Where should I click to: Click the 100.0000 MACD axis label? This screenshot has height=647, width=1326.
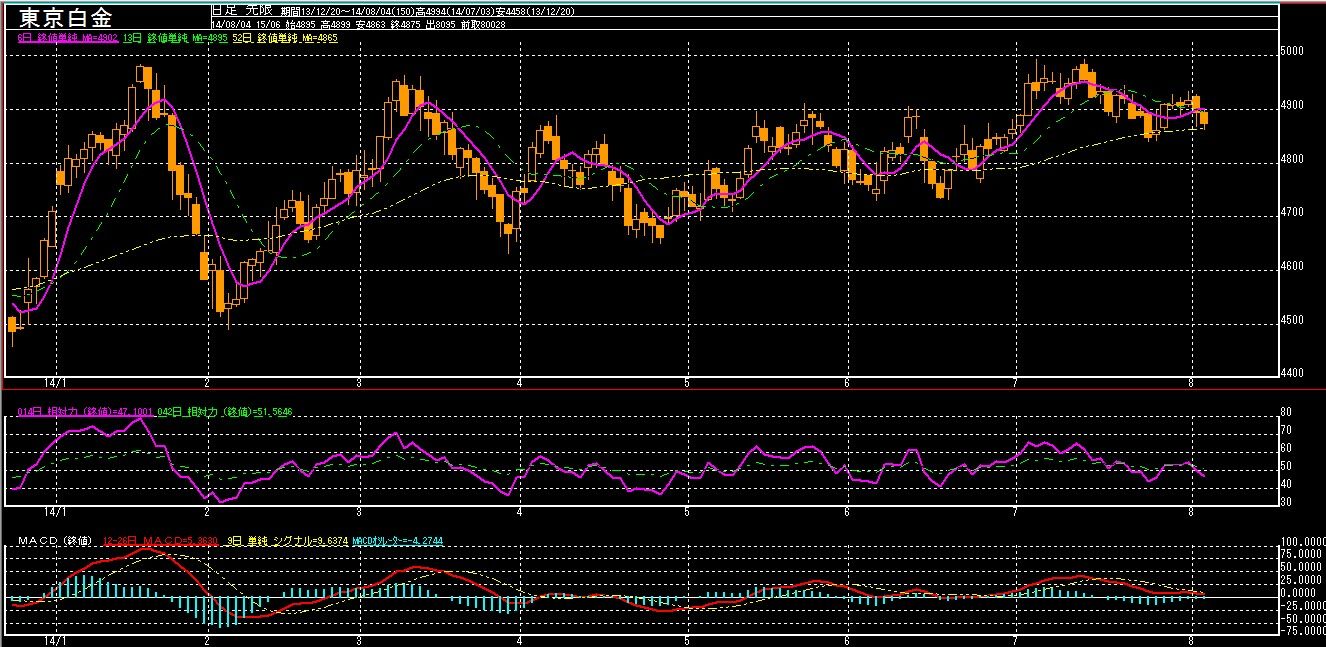[1303, 541]
